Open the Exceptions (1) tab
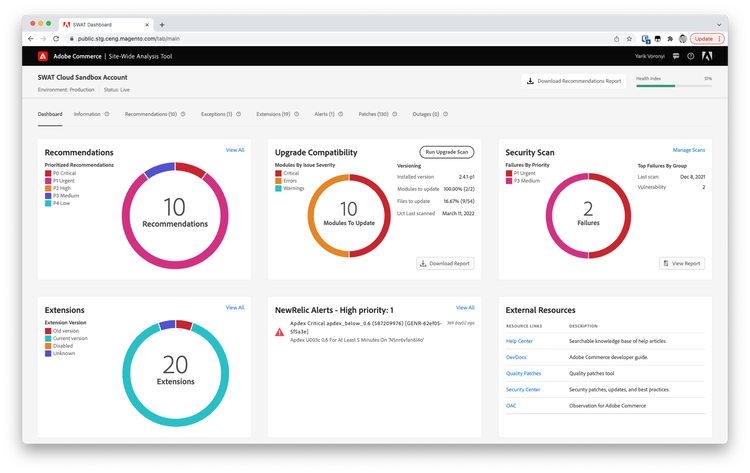 click(215, 114)
